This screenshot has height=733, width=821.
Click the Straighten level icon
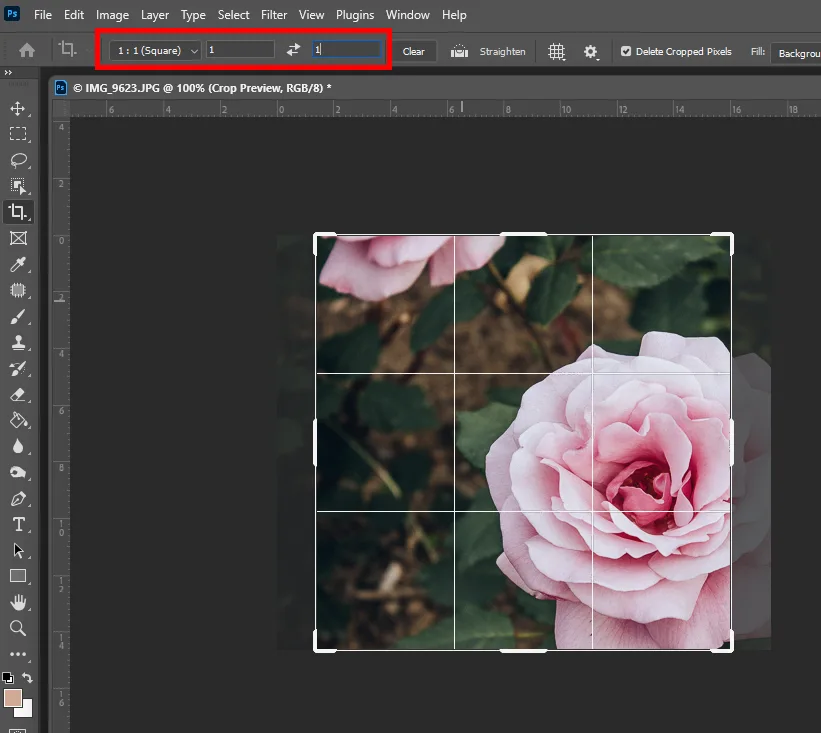(459, 51)
